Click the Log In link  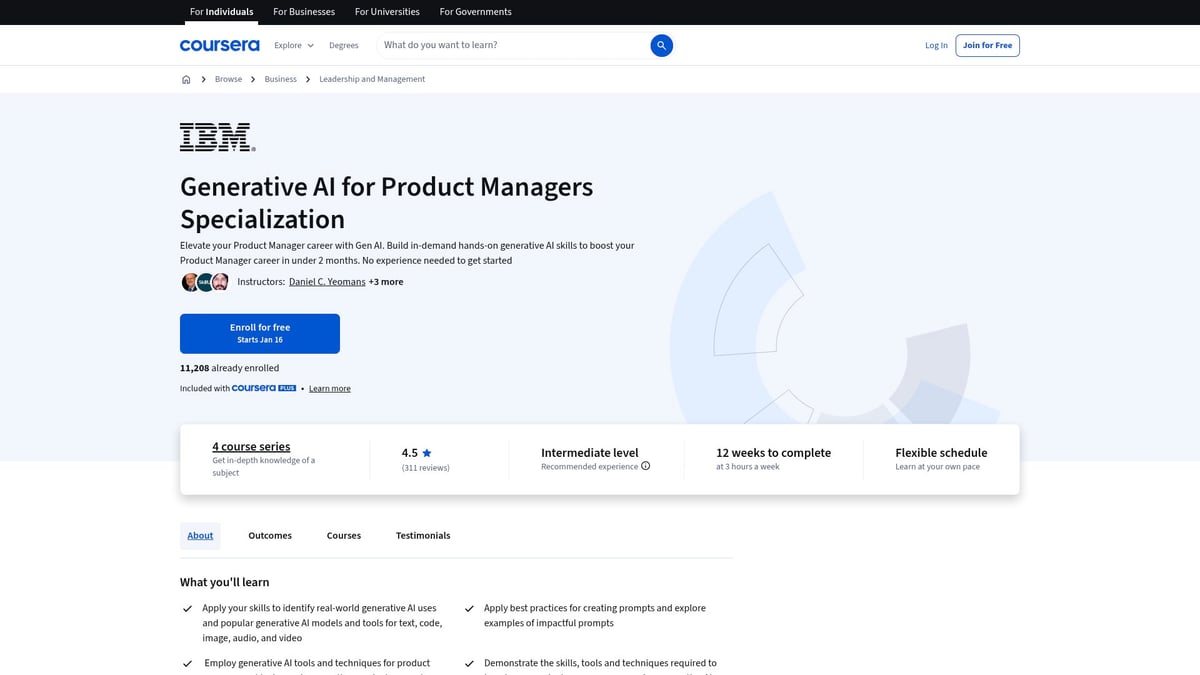point(936,45)
